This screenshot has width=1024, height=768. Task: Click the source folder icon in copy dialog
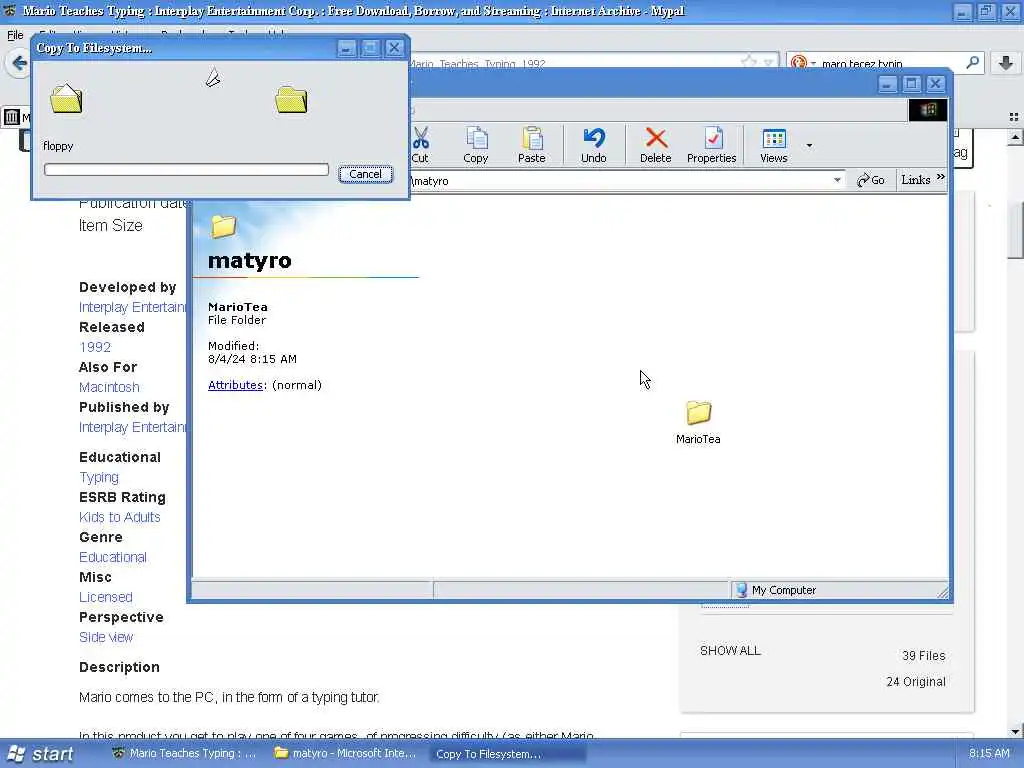point(66,99)
